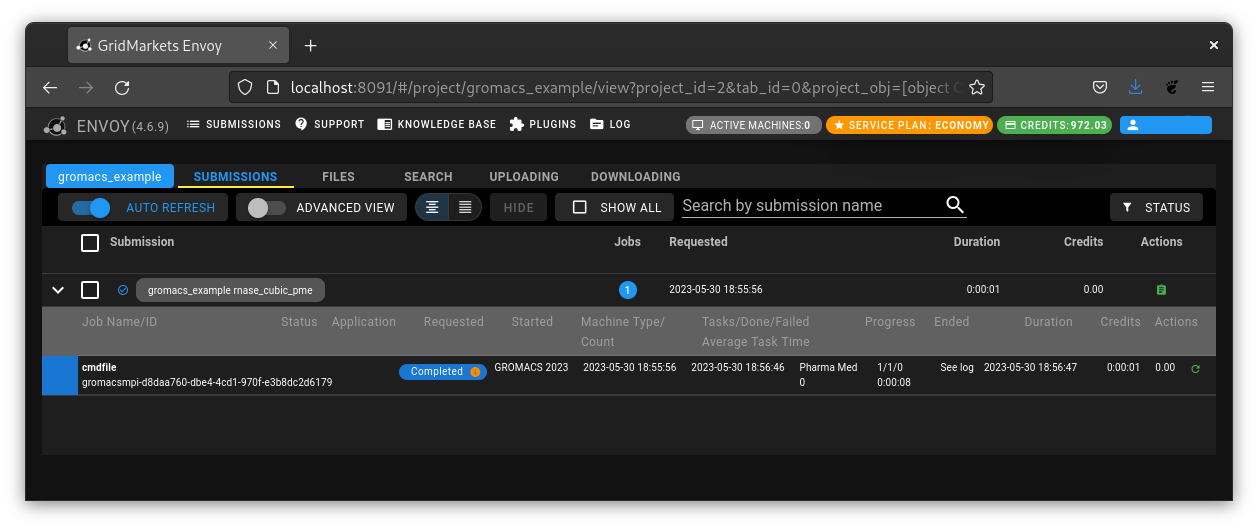Open the user account button
The width and height of the screenshot is (1258, 529).
coord(1165,125)
